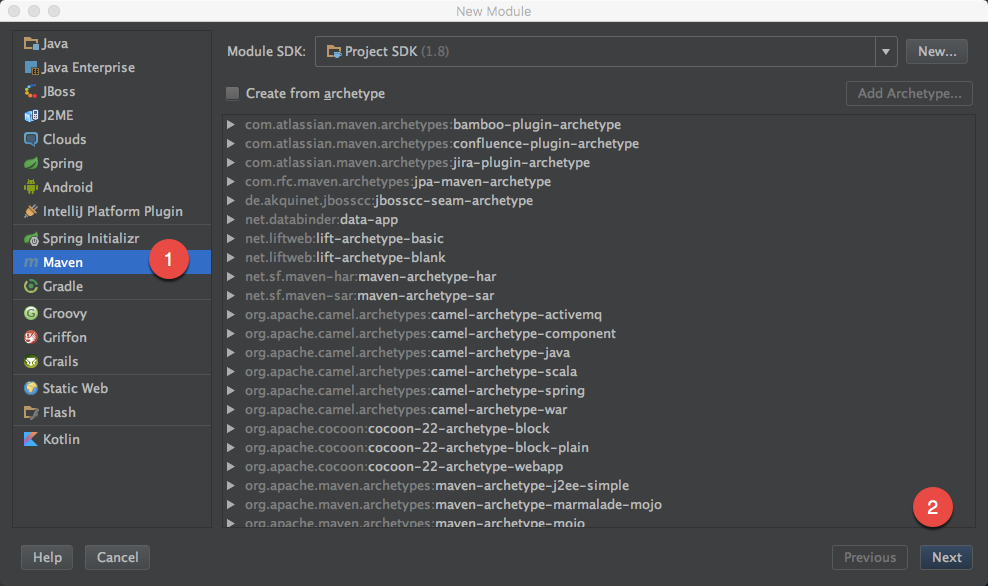Click the Grails icon

pos(31,361)
